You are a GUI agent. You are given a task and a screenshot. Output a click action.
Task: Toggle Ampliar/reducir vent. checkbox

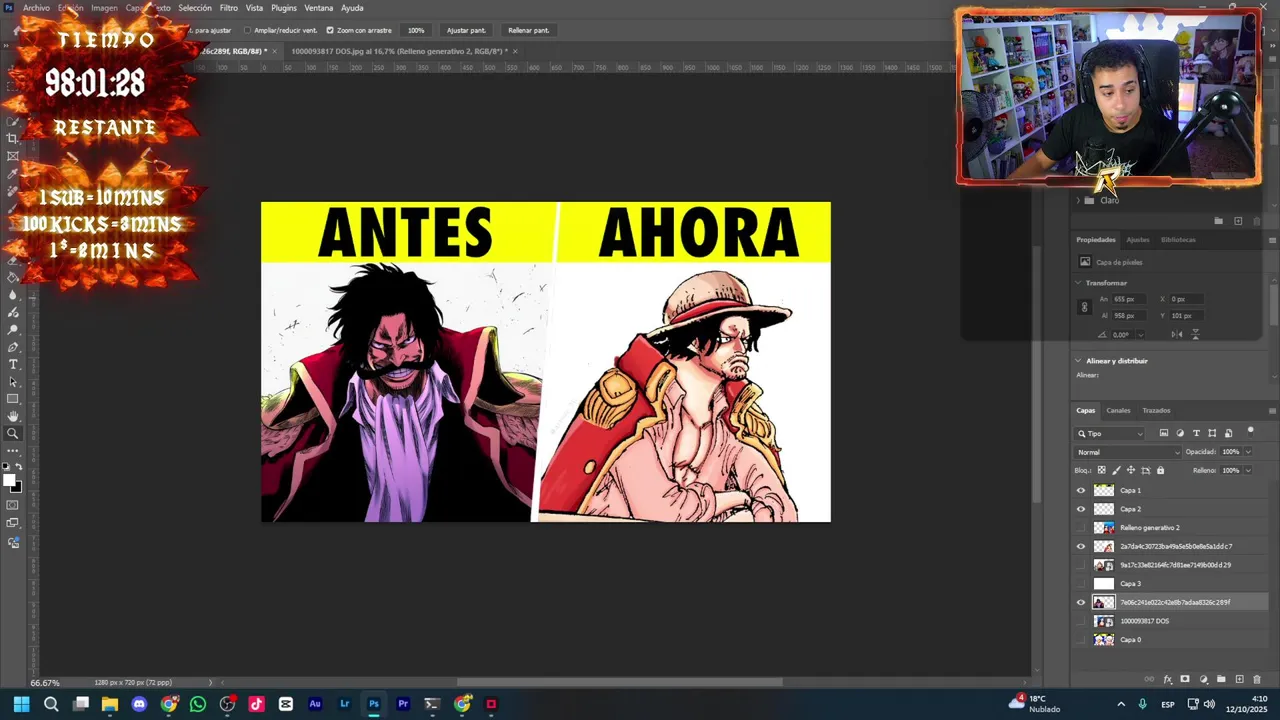click(x=247, y=30)
